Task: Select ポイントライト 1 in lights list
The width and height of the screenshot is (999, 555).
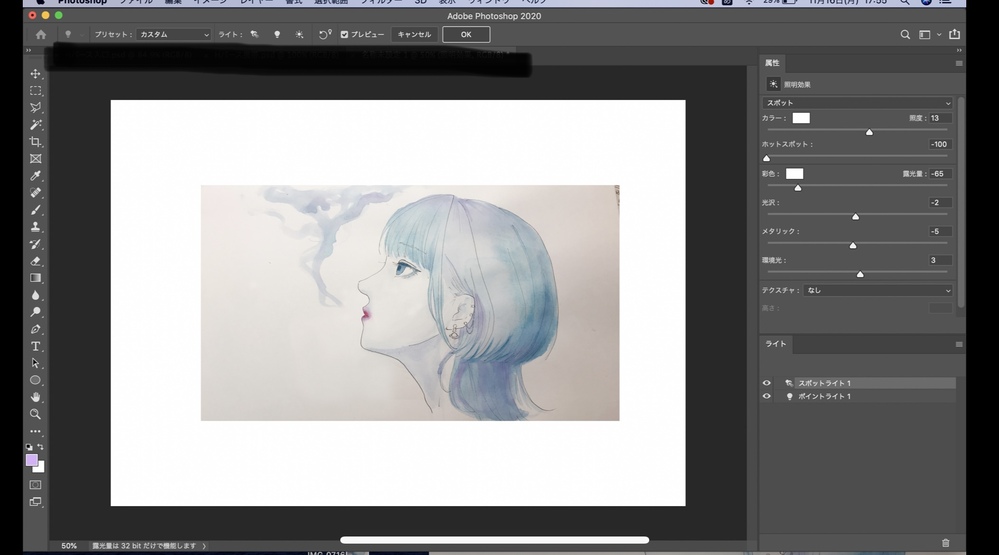Action: coord(870,396)
